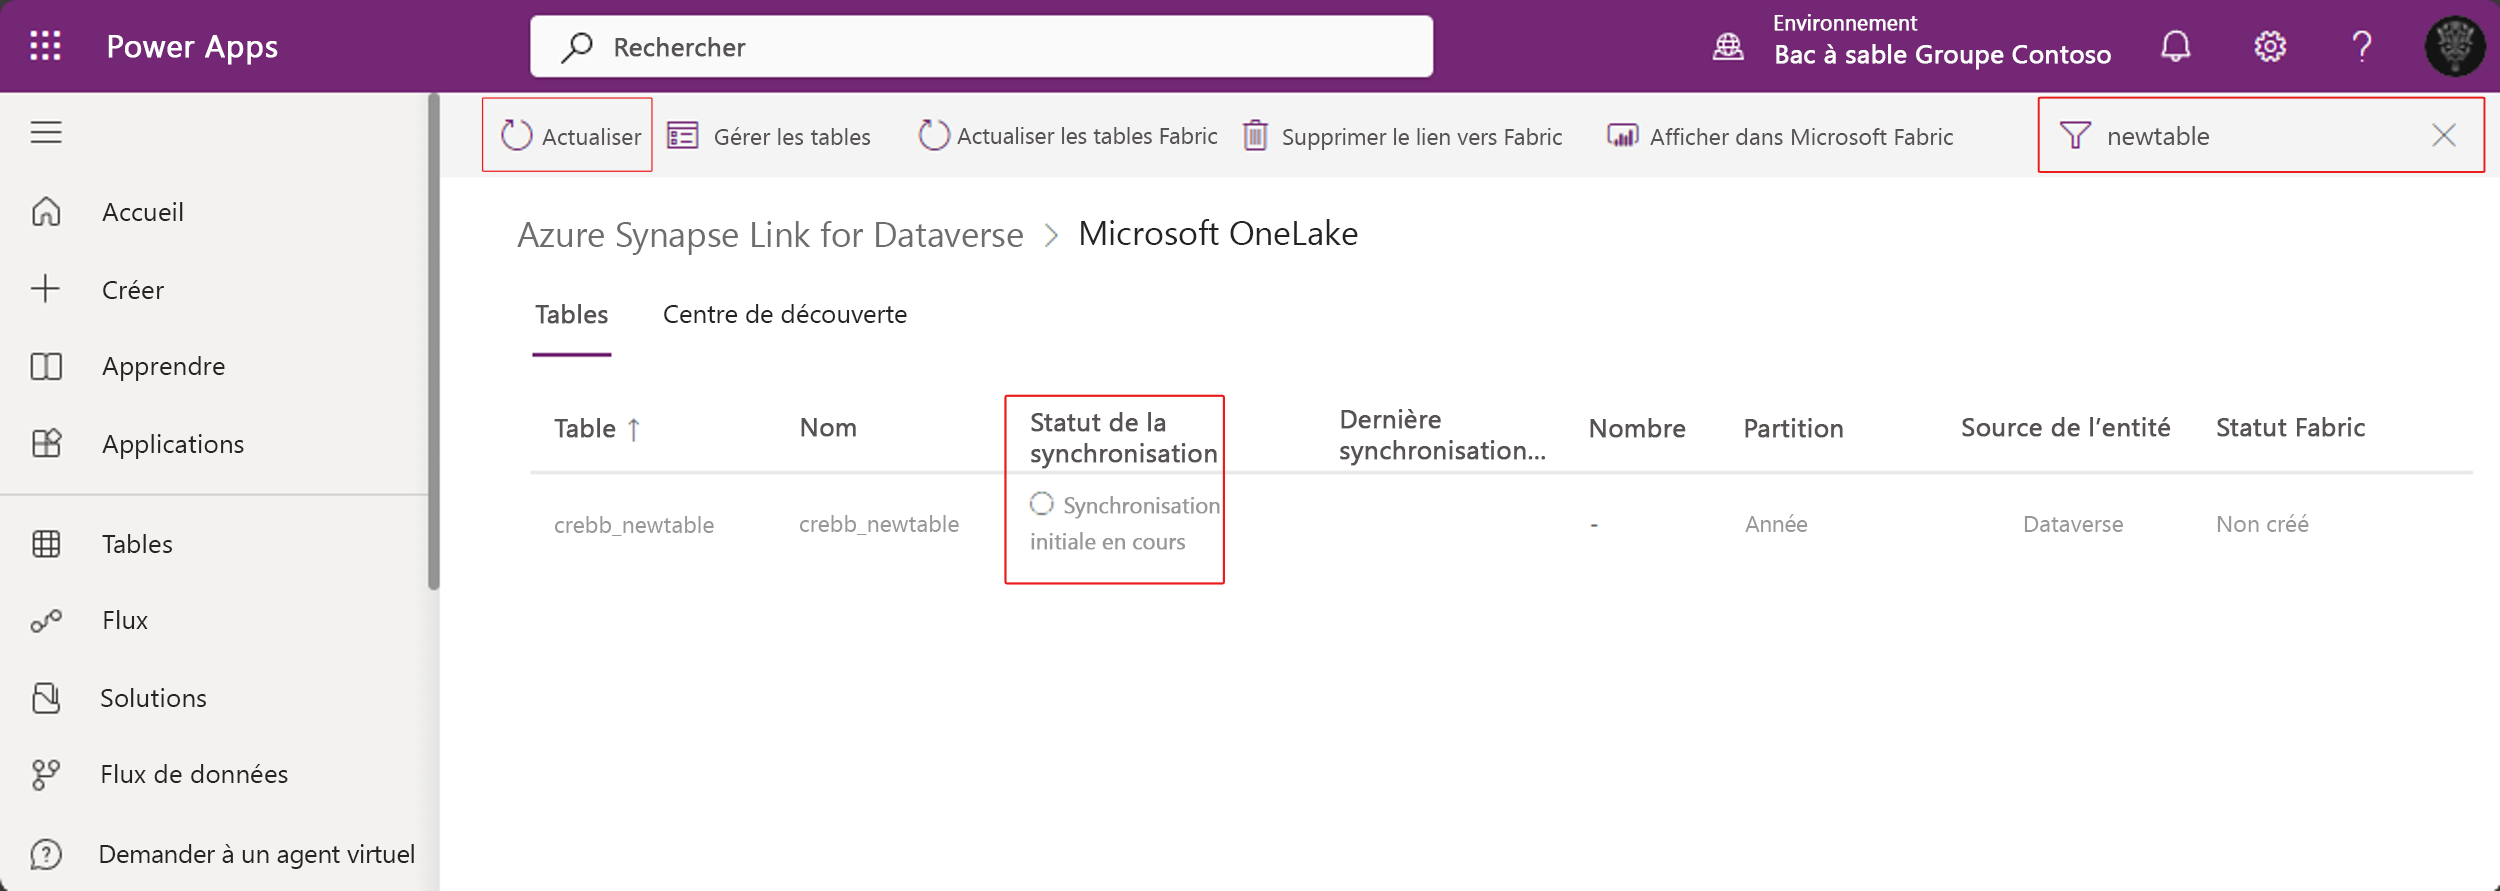
Task: Click the Table sort arrow
Action: pyautogui.click(x=634, y=429)
